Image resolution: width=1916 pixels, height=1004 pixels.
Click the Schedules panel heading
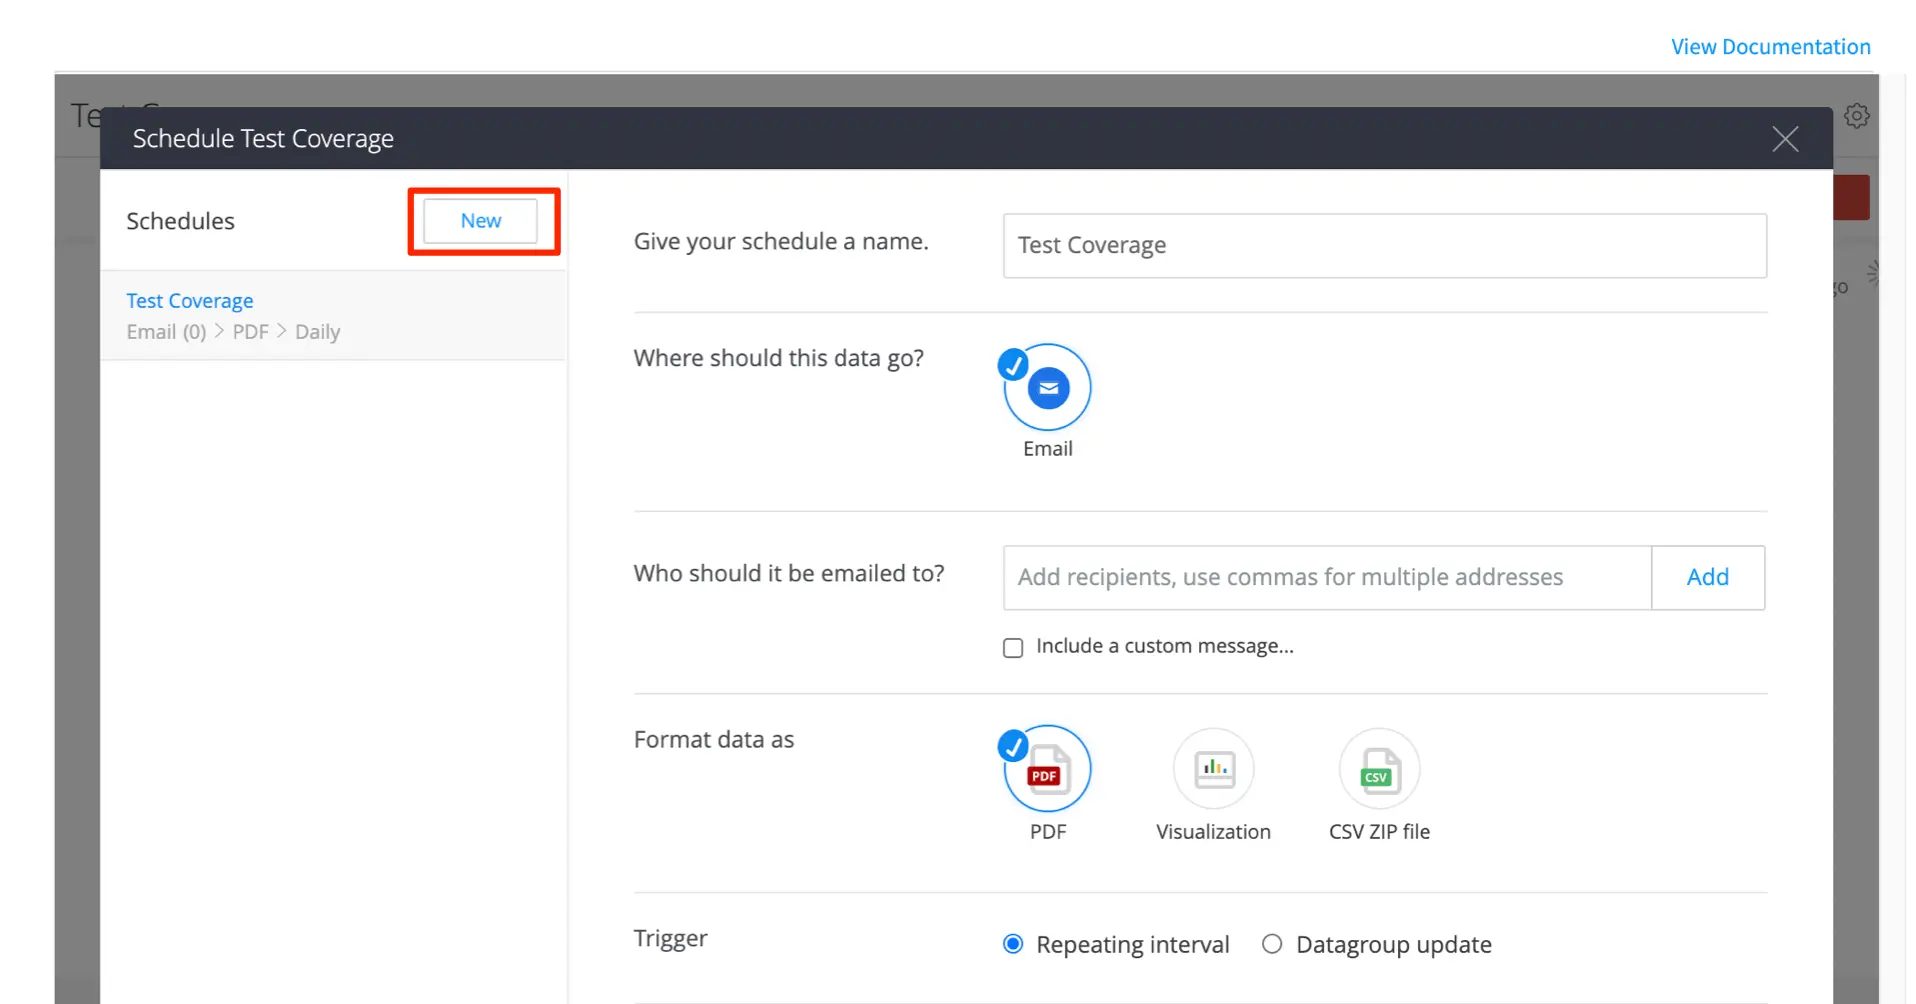[x=180, y=221]
